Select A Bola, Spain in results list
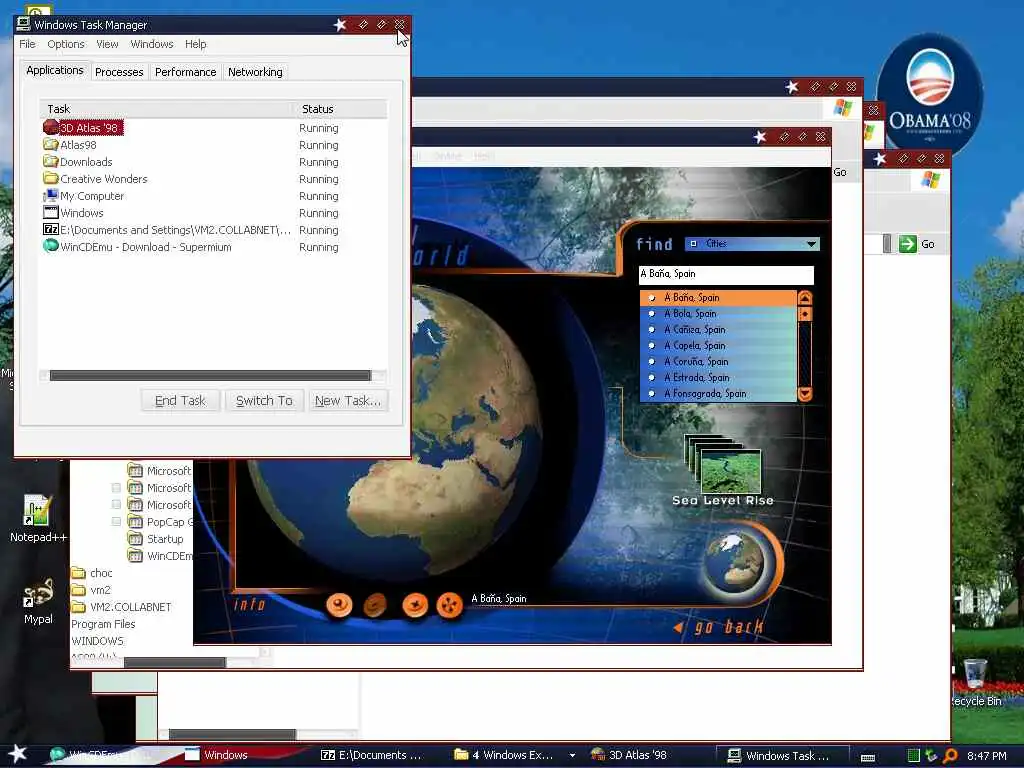The height and width of the screenshot is (768, 1024). tap(718, 313)
